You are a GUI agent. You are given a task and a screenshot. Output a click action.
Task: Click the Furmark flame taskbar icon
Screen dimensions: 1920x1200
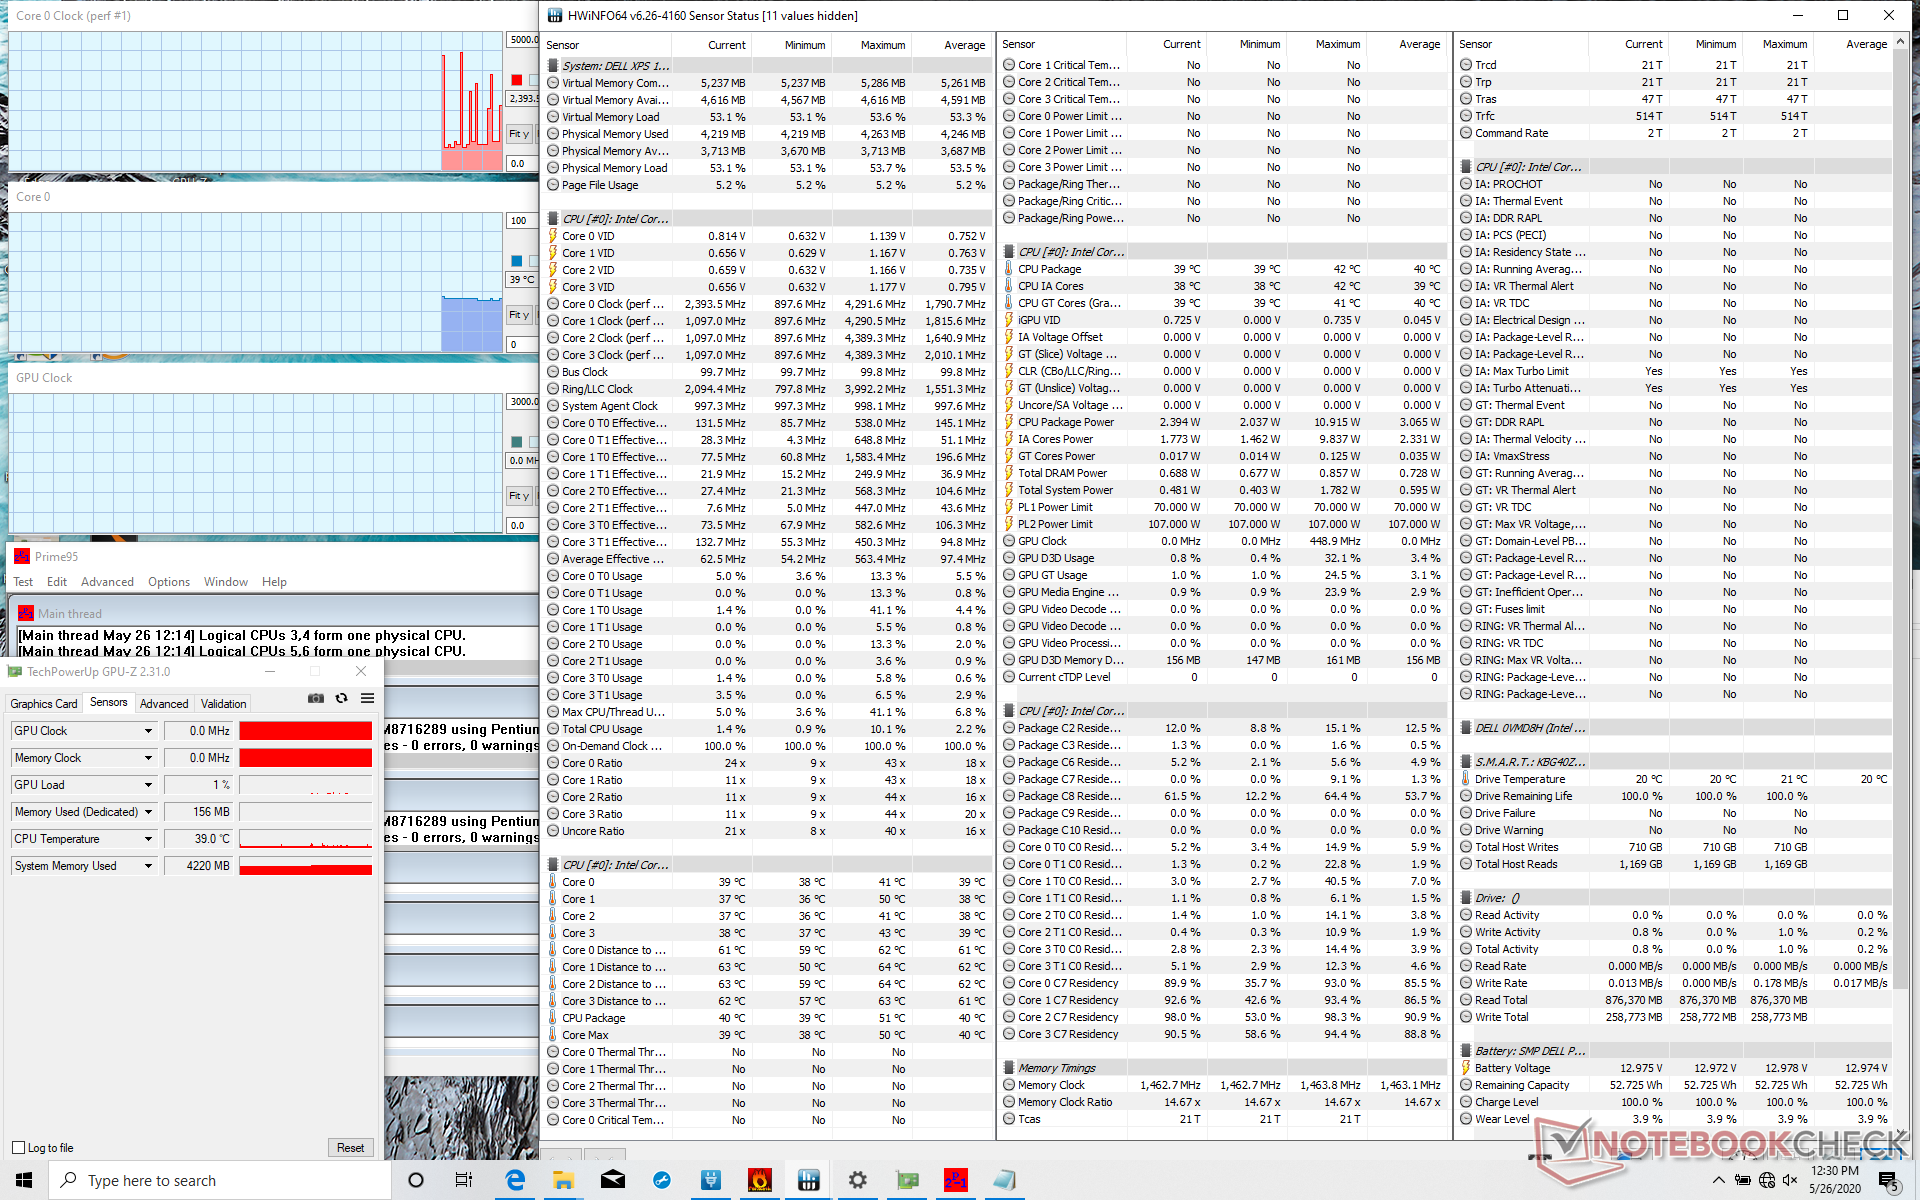point(759,1180)
